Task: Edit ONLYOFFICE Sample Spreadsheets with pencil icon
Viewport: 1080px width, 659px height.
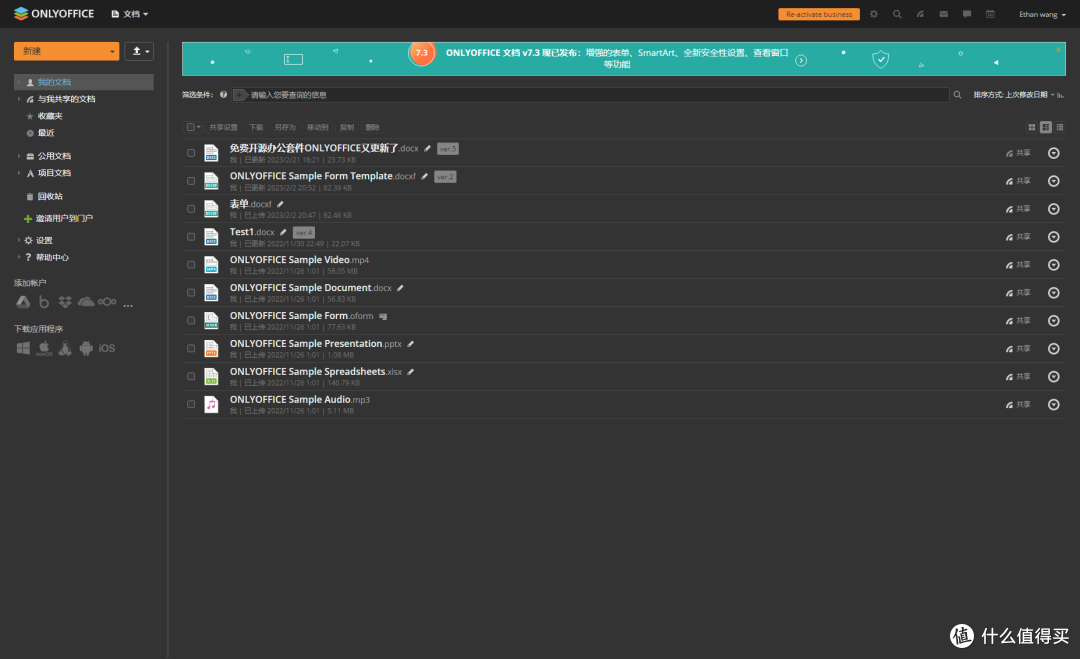Action: point(411,372)
